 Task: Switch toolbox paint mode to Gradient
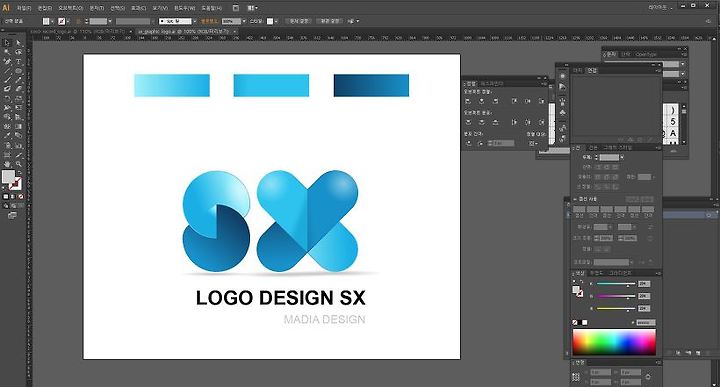pyautogui.click(x=13, y=196)
